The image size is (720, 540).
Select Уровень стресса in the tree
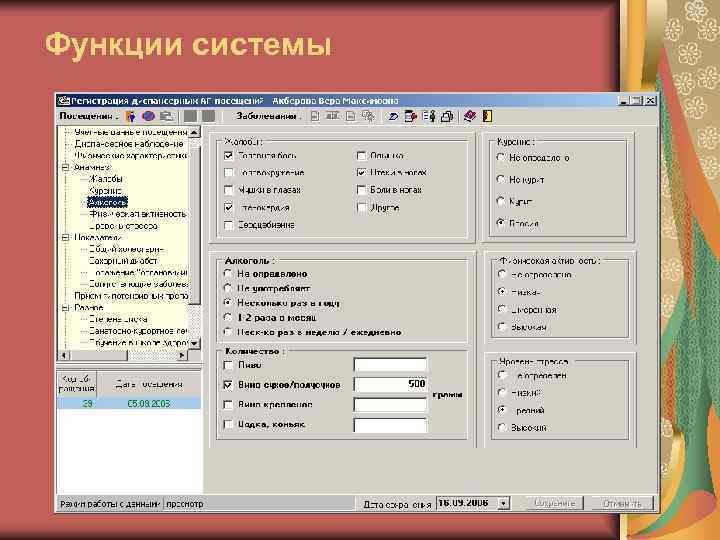coord(124,226)
